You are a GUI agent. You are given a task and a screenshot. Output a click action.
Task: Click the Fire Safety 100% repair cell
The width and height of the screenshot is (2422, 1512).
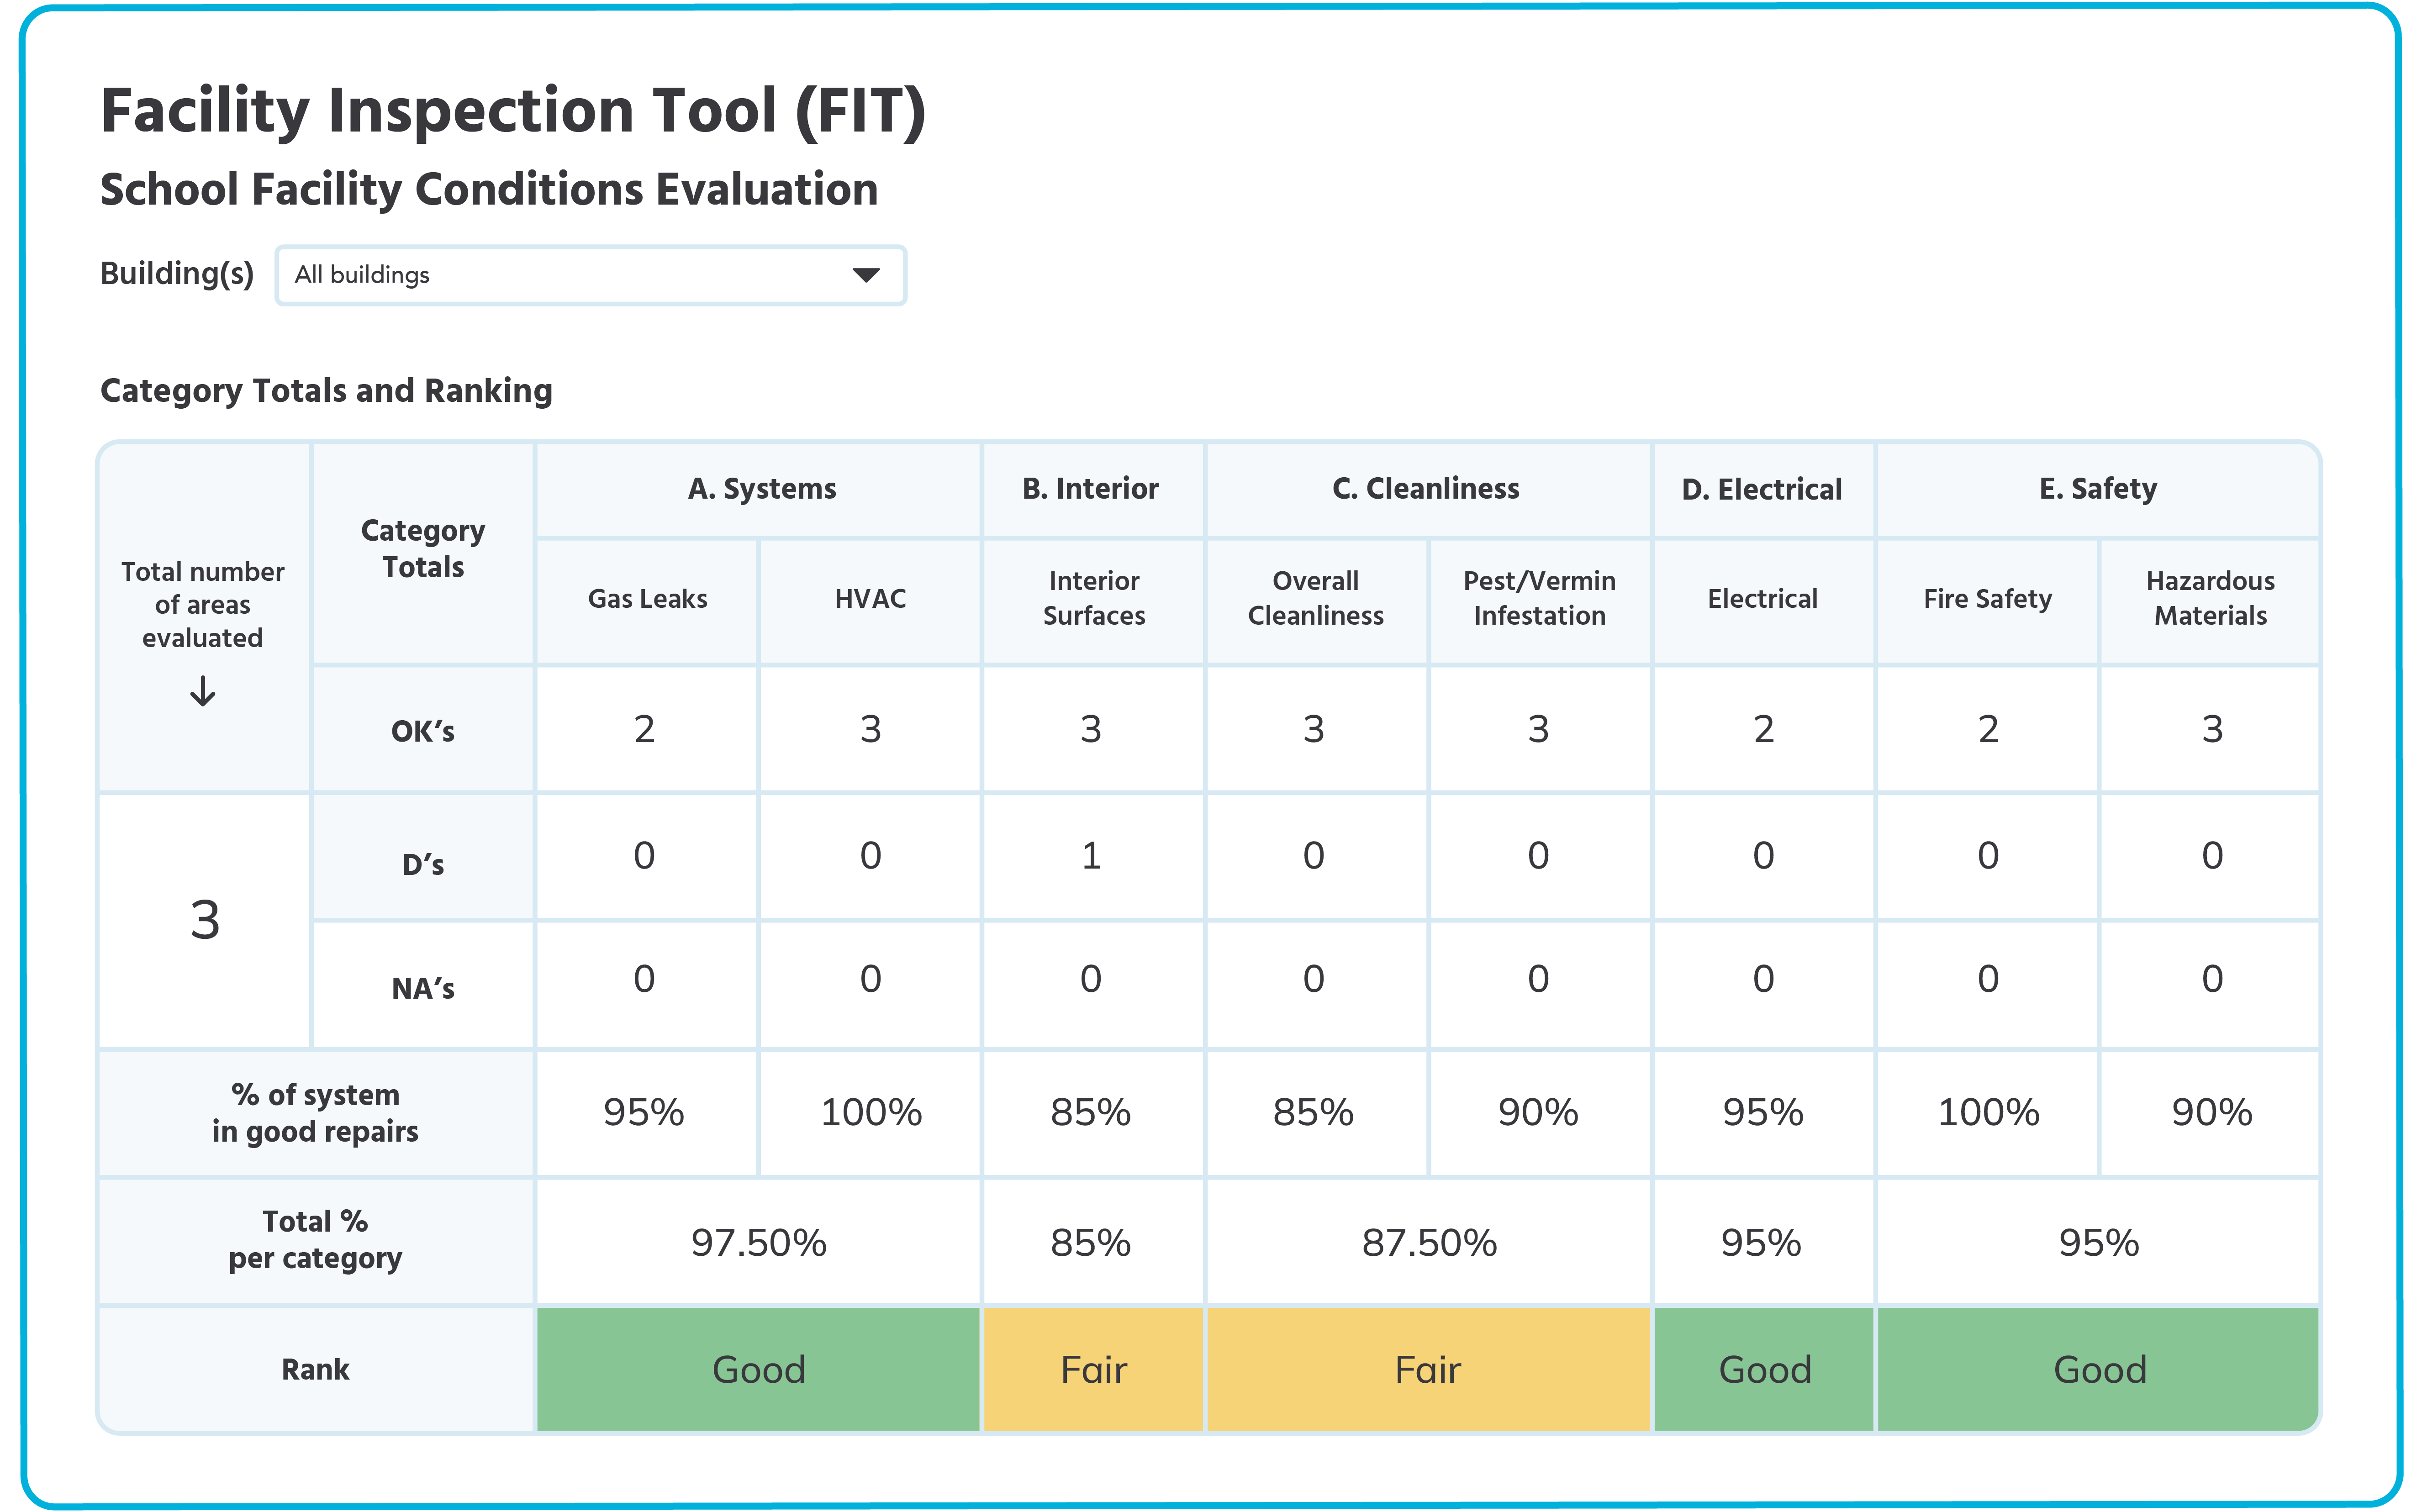click(1987, 1112)
